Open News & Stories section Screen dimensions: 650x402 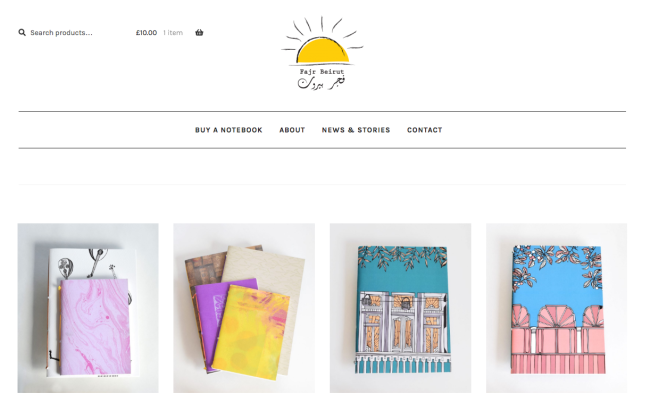click(356, 130)
